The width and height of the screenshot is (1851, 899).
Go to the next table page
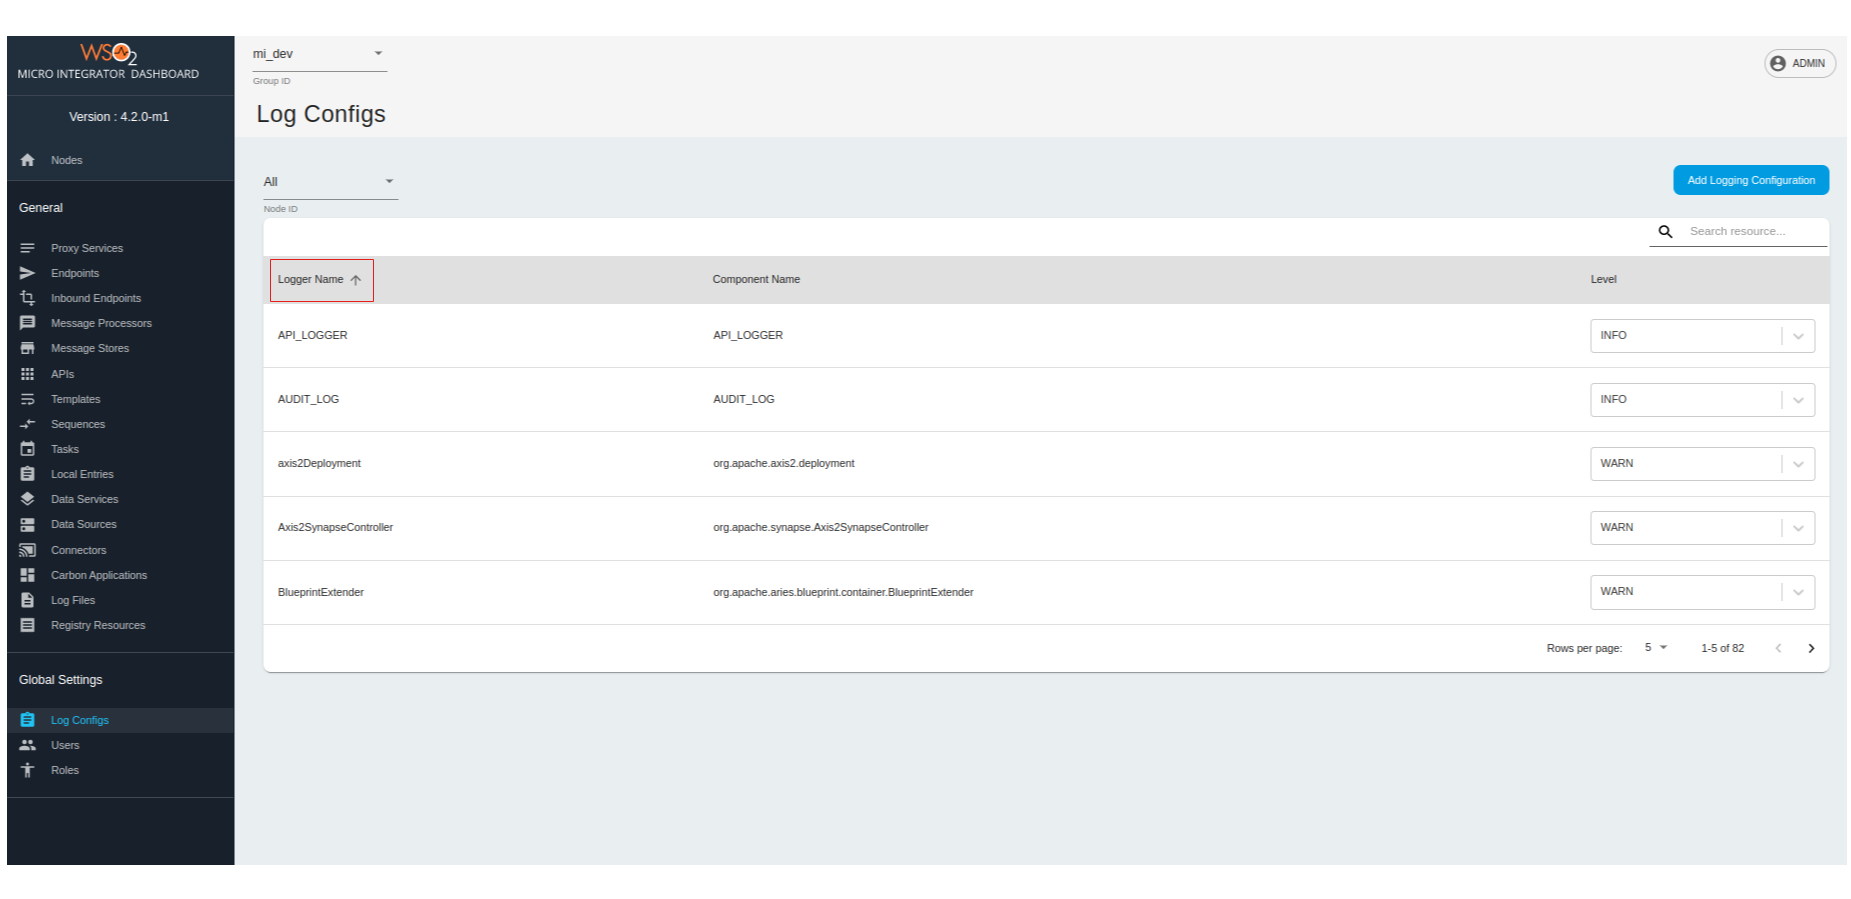tap(1811, 648)
